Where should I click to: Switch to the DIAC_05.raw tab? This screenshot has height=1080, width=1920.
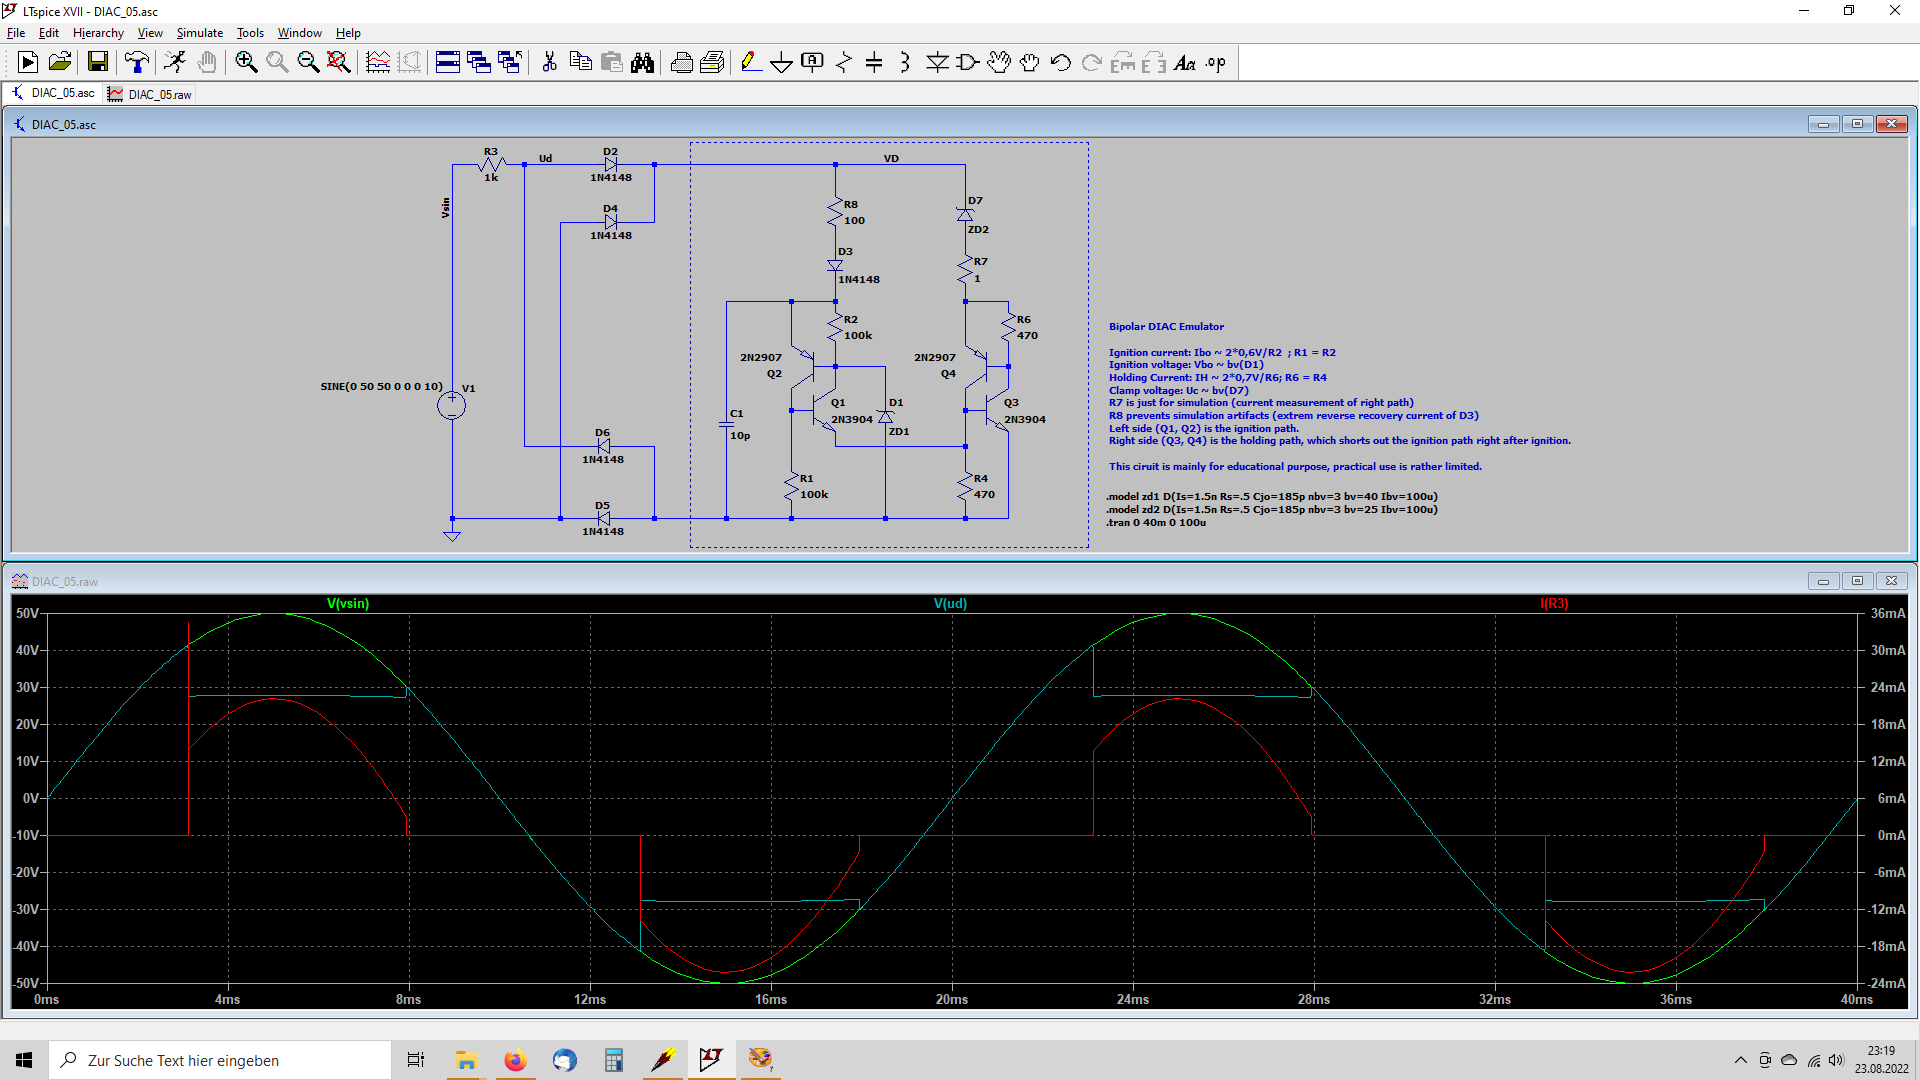[x=150, y=94]
